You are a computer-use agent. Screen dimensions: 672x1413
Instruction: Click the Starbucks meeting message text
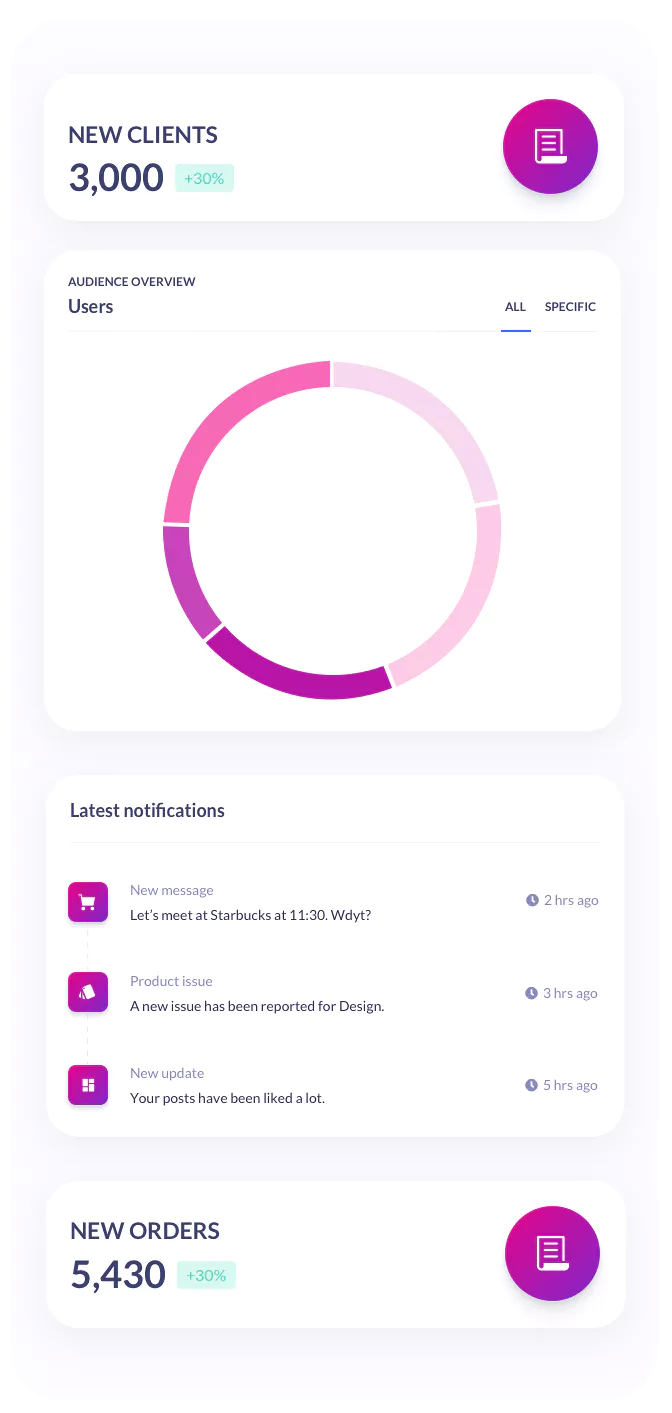pos(250,914)
